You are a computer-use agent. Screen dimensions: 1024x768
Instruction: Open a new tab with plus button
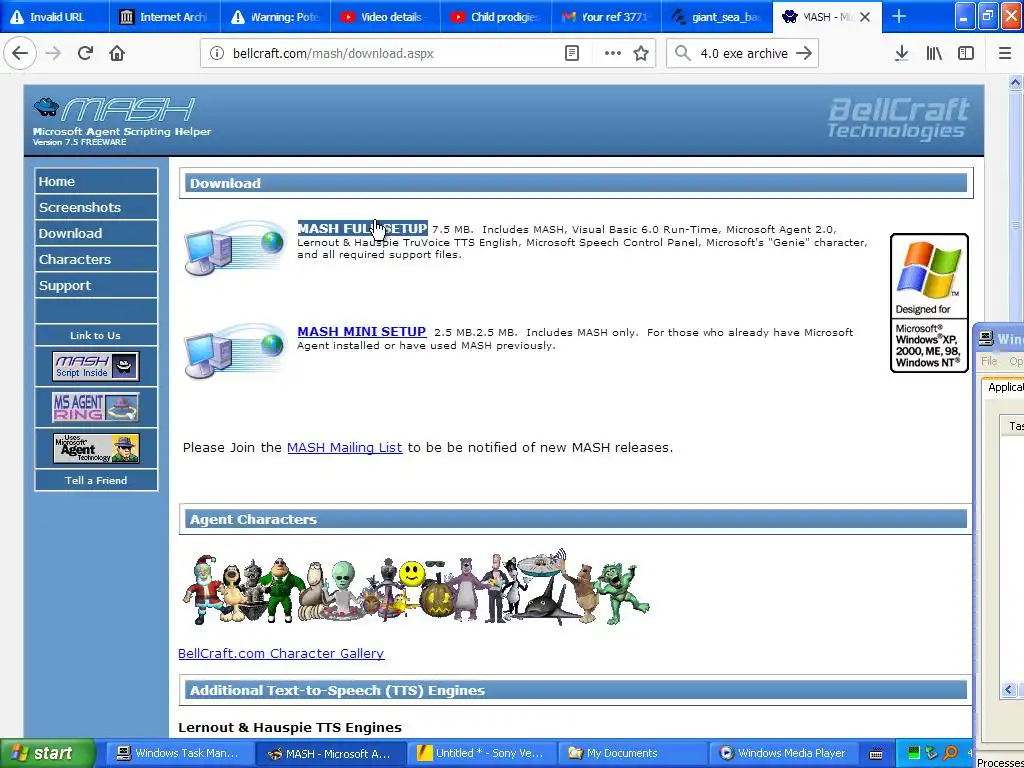click(899, 17)
